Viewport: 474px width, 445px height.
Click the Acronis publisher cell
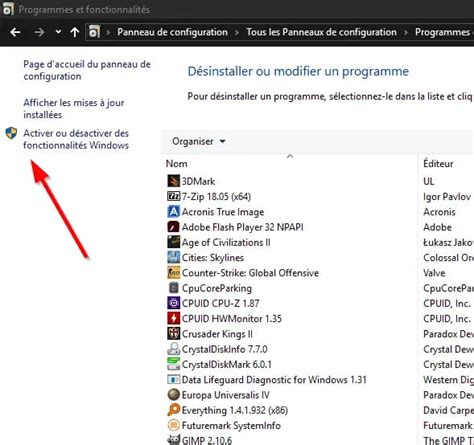click(x=439, y=212)
